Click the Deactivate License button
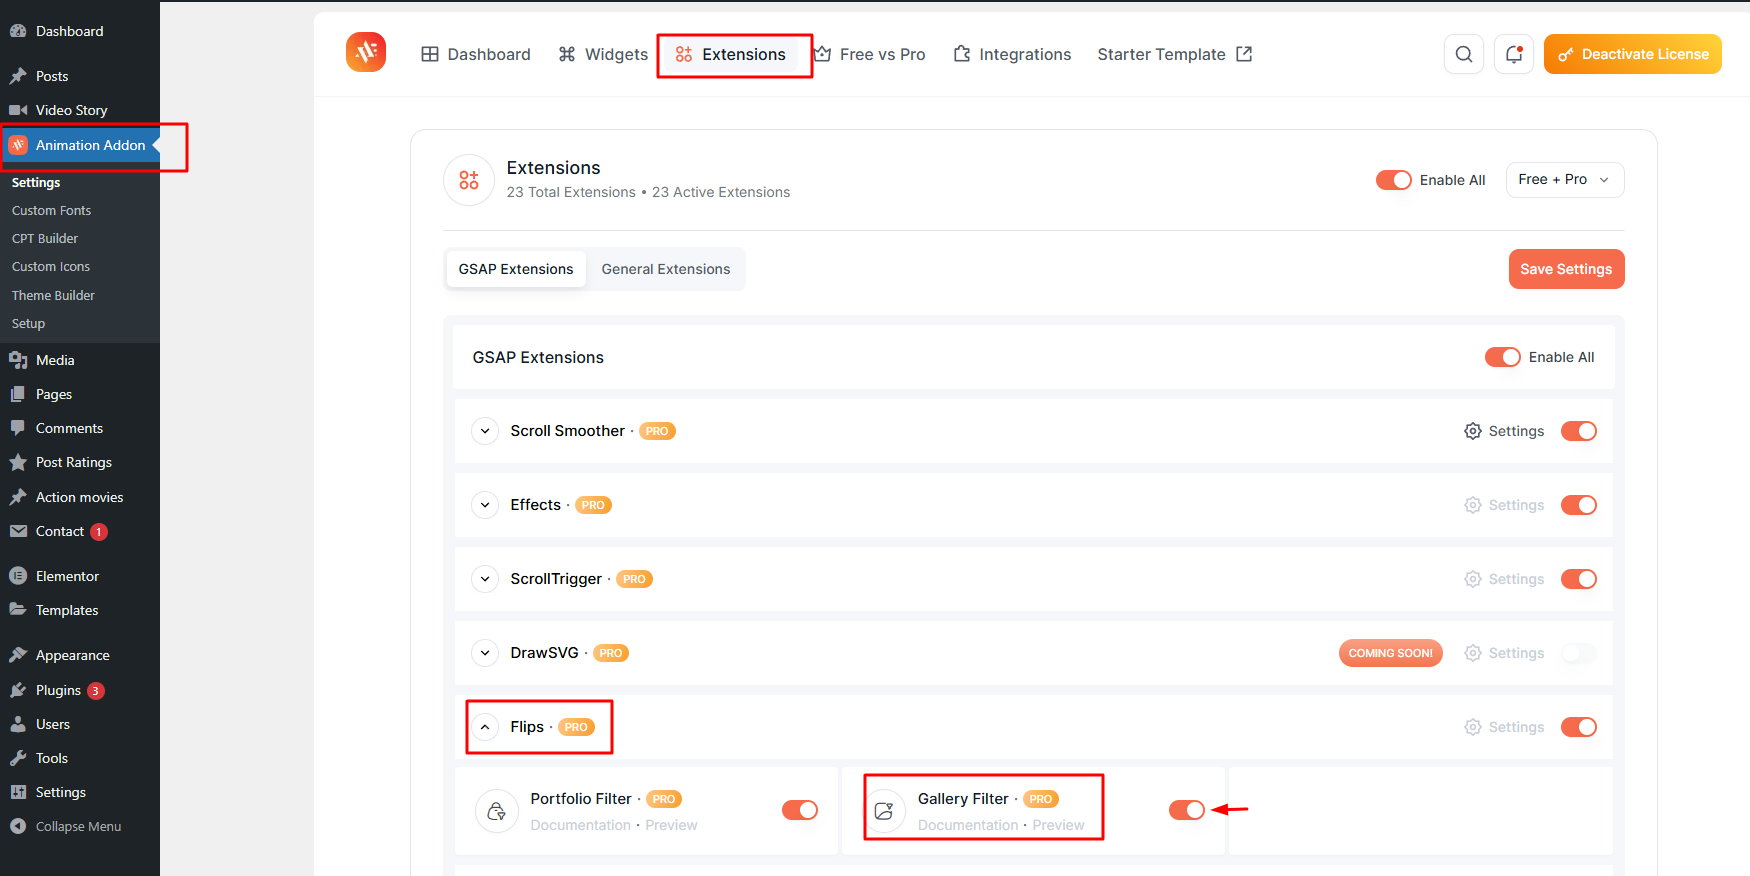The width and height of the screenshot is (1750, 876). click(x=1632, y=54)
